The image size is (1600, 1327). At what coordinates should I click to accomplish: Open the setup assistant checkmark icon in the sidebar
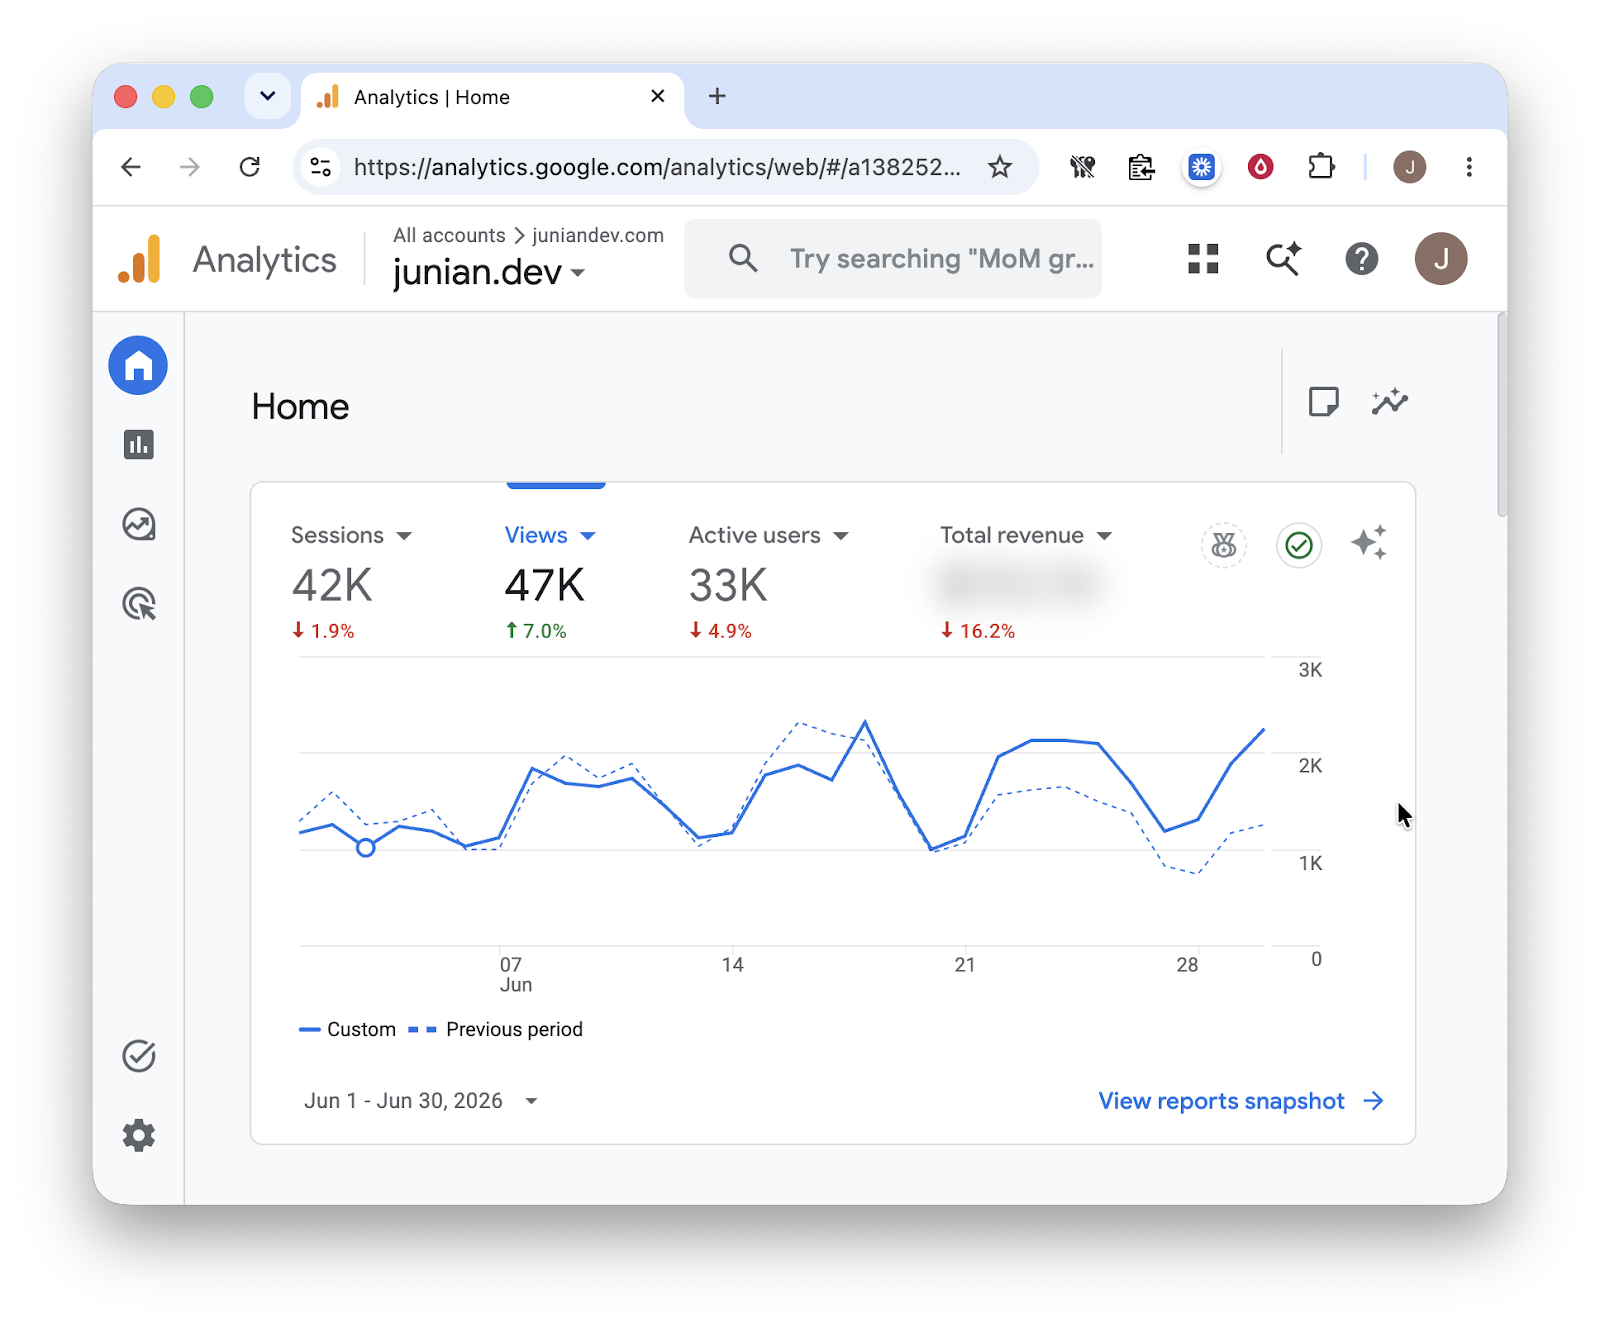tap(139, 1055)
